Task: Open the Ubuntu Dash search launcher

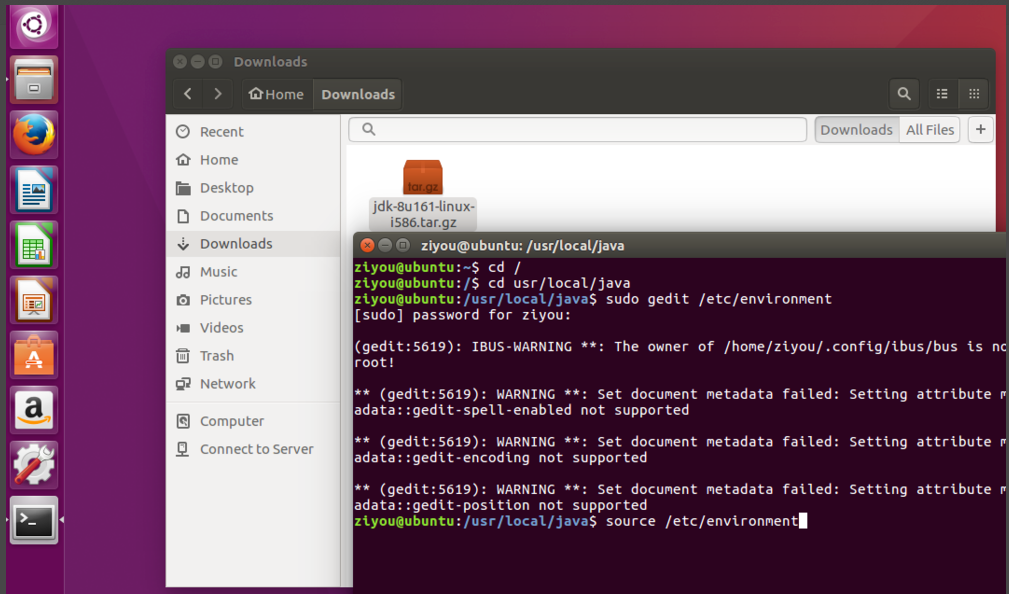Action: (x=33, y=26)
